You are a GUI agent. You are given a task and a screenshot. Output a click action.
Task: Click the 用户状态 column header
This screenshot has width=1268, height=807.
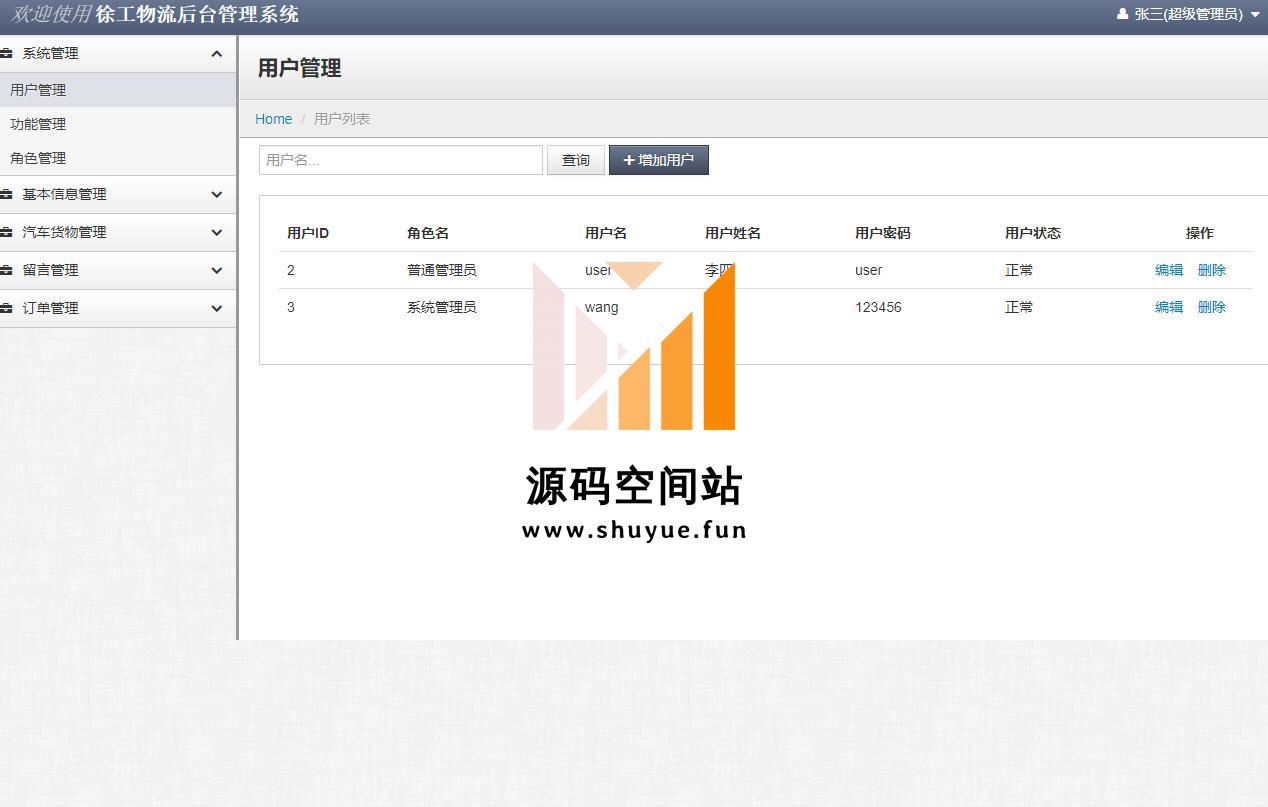[x=1033, y=233]
